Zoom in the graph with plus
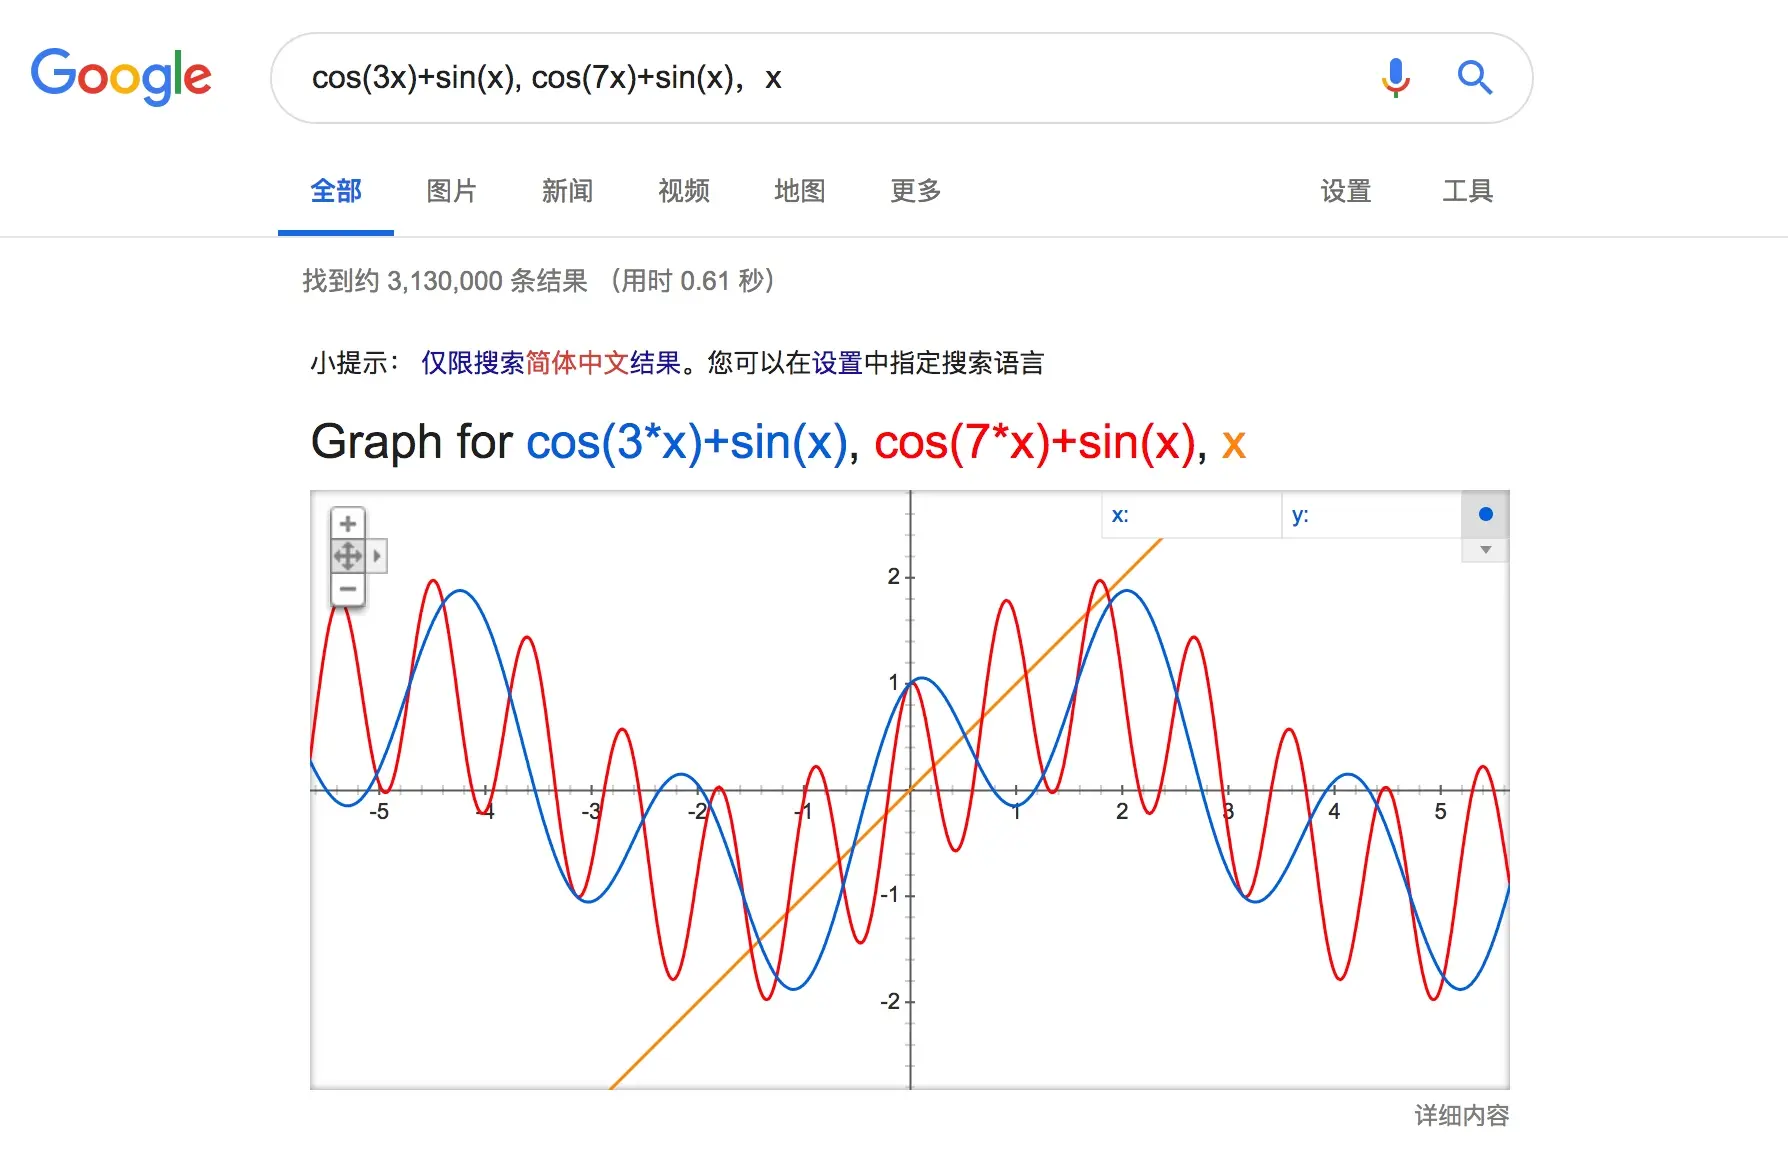The height and width of the screenshot is (1170, 1788). tap(347, 523)
